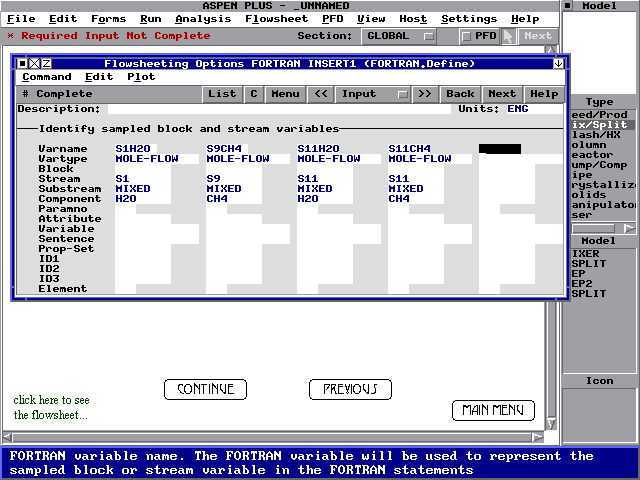Image resolution: width=640 pixels, height=480 pixels.
Task: Select the S11CH4 Varname cell
Action: 409,149
